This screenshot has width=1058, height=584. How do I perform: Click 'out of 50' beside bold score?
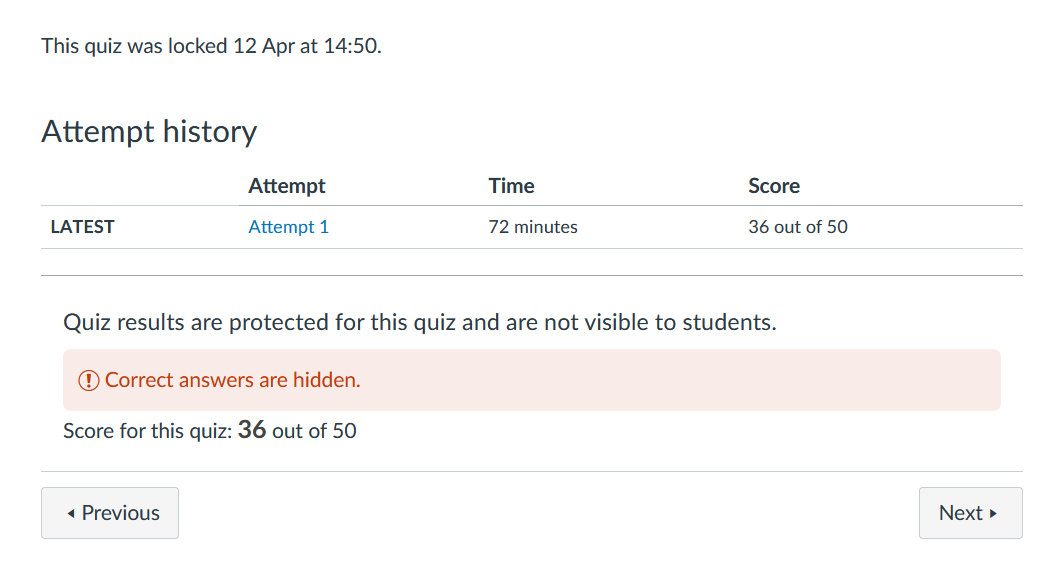tap(314, 432)
